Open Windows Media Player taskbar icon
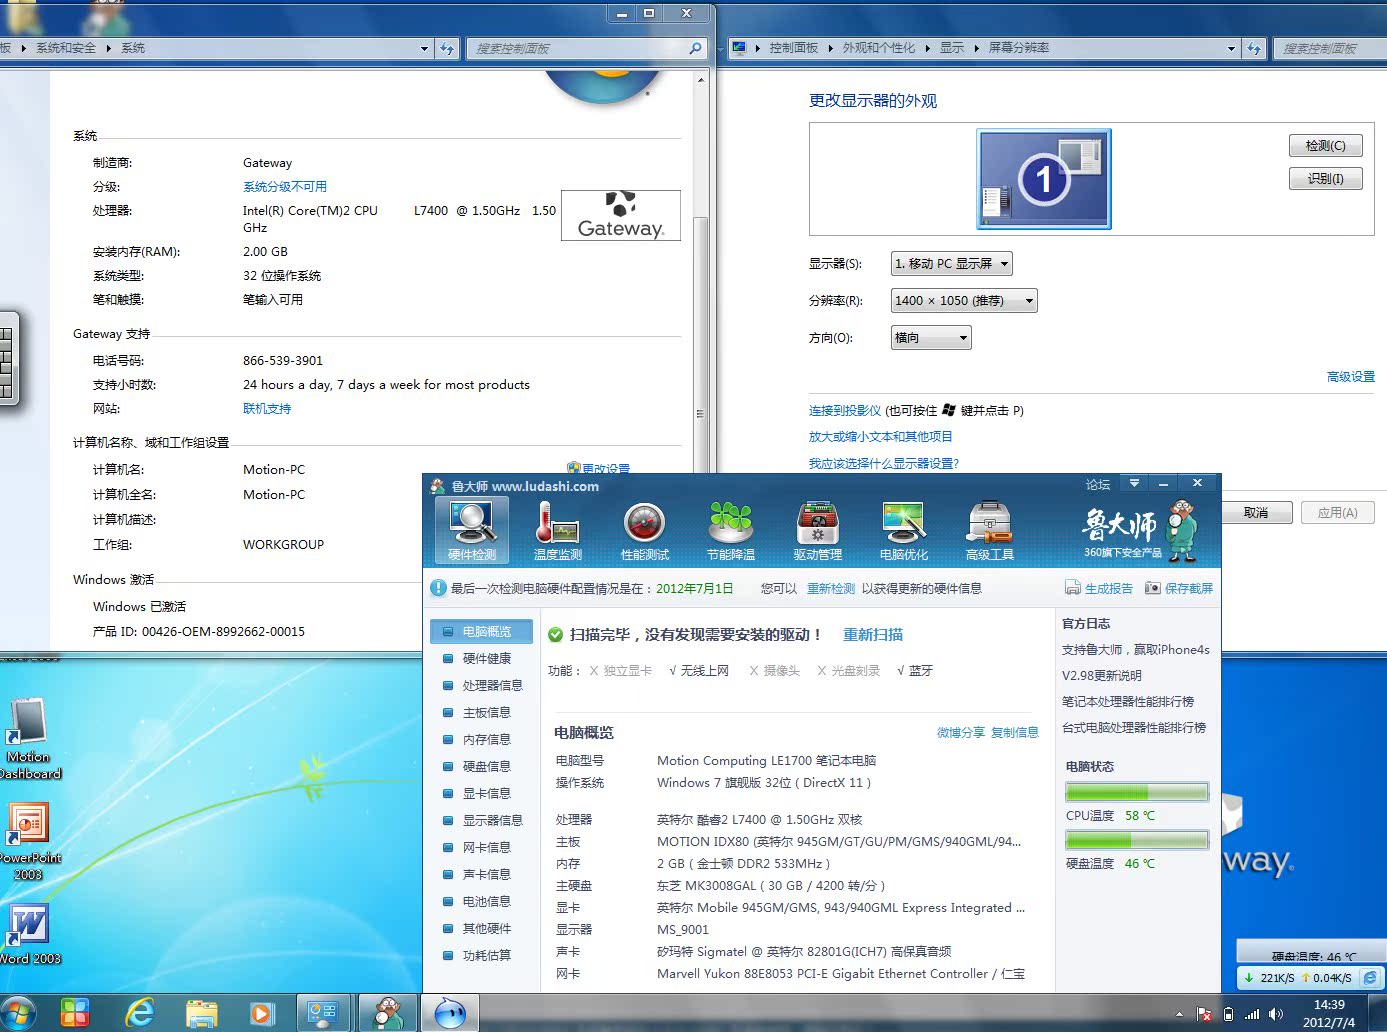This screenshot has height=1032, width=1387. 260,1013
